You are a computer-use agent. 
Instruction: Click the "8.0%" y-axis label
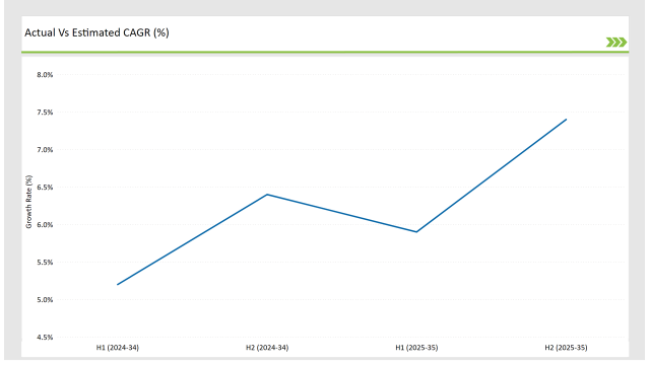pyautogui.click(x=45, y=75)
